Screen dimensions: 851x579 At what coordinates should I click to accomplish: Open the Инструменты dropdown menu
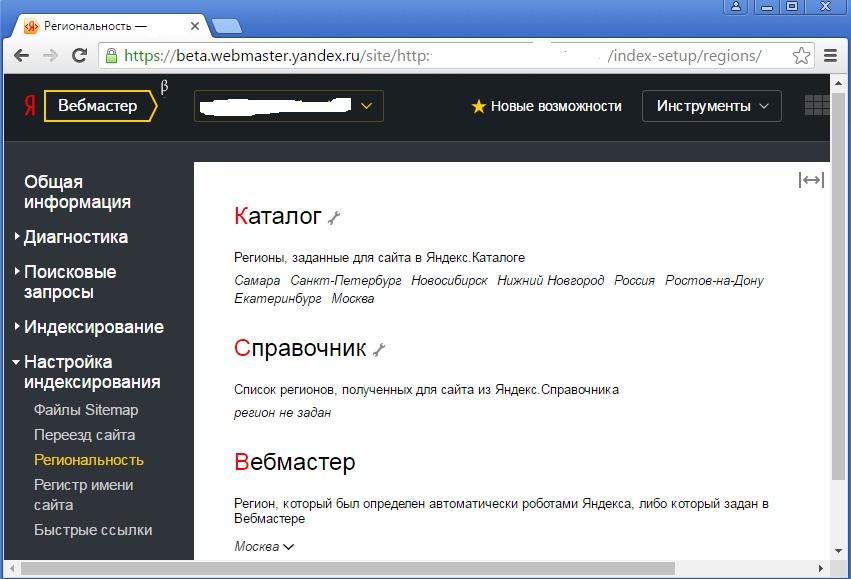(x=712, y=106)
